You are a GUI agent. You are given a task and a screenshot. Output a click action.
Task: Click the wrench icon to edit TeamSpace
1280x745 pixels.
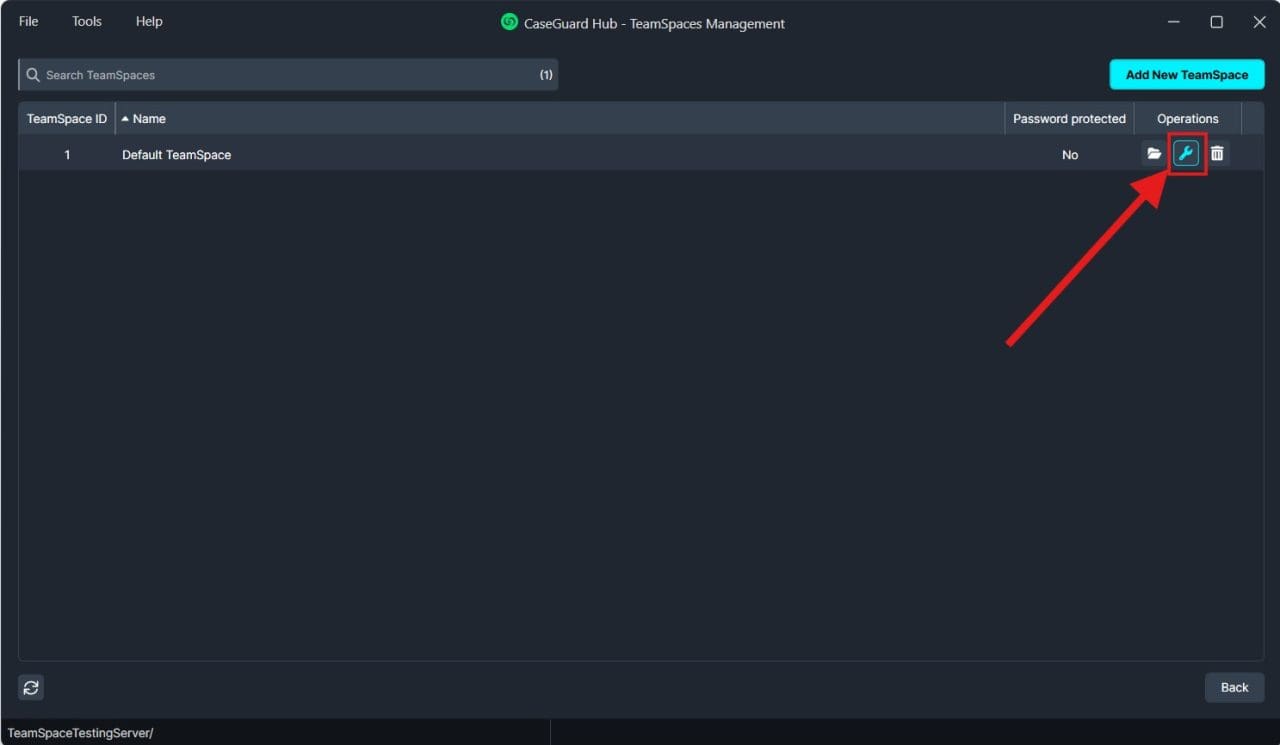pyautogui.click(x=1186, y=154)
